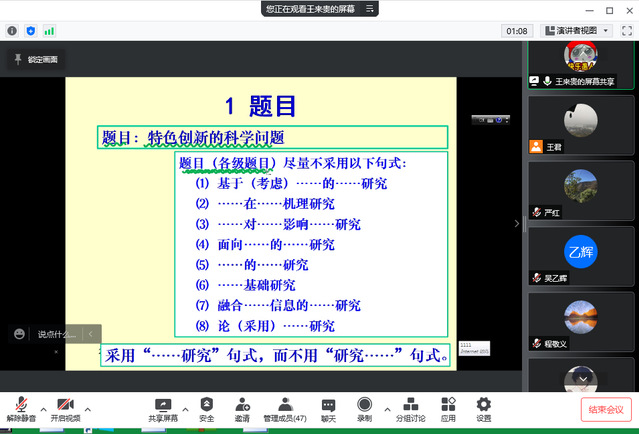This screenshot has width=639, height=434.
Task: Open 管理成员 participant management
Action: [284, 408]
